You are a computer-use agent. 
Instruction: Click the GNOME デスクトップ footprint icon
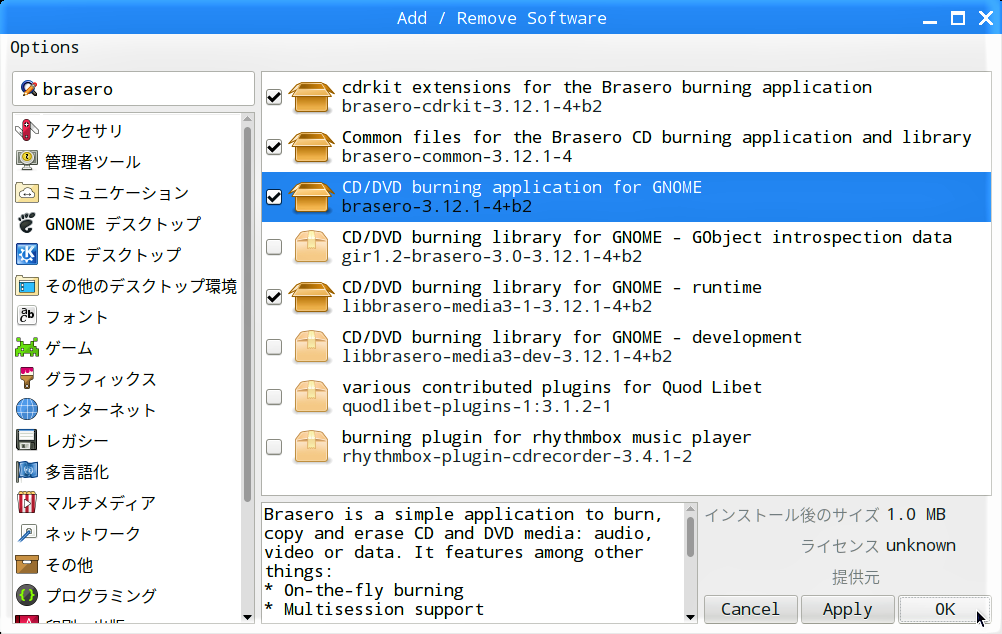click(x=27, y=224)
